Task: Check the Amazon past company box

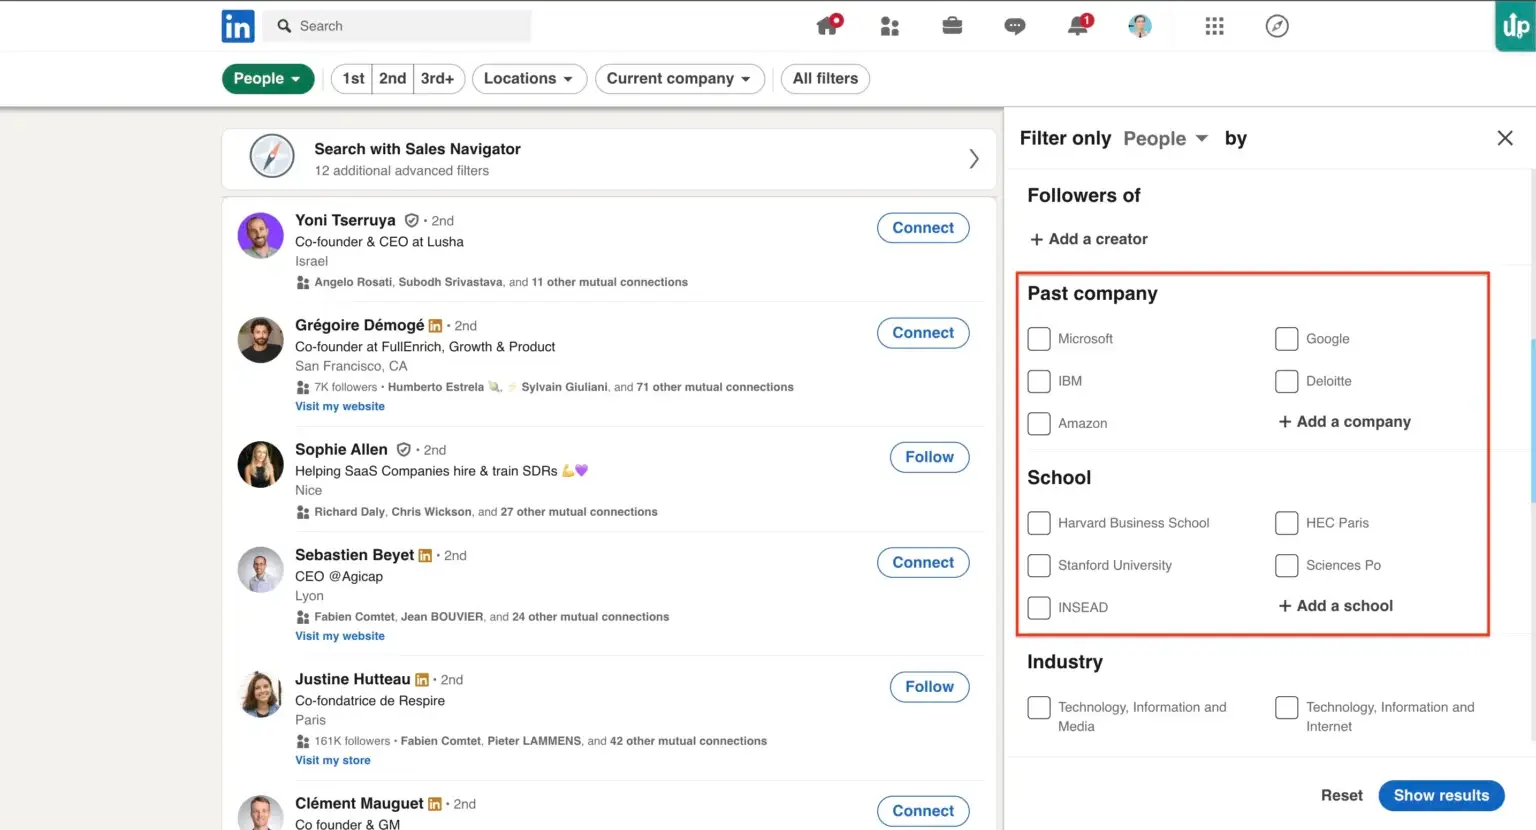Action: pos(1039,423)
